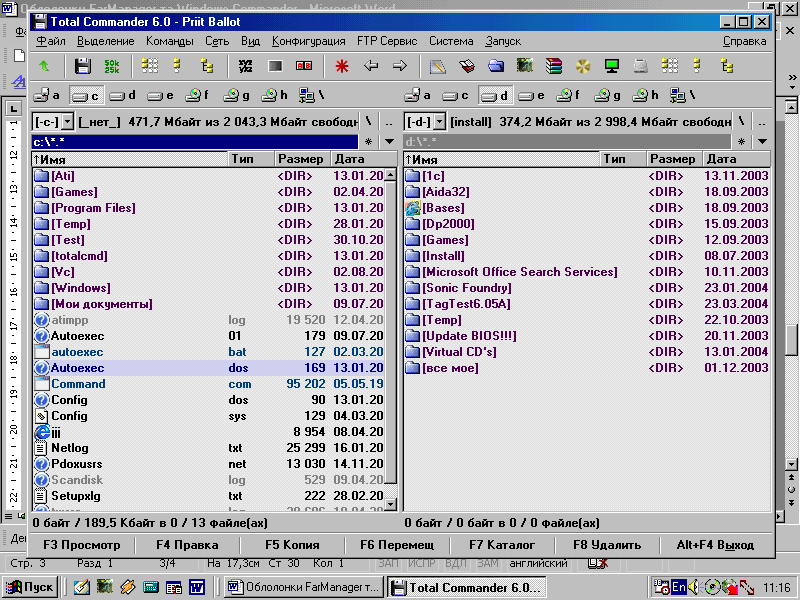The height and width of the screenshot is (600, 800).
Task: Sort right panel by Дата column
Action: pyautogui.click(x=736, y=159)
